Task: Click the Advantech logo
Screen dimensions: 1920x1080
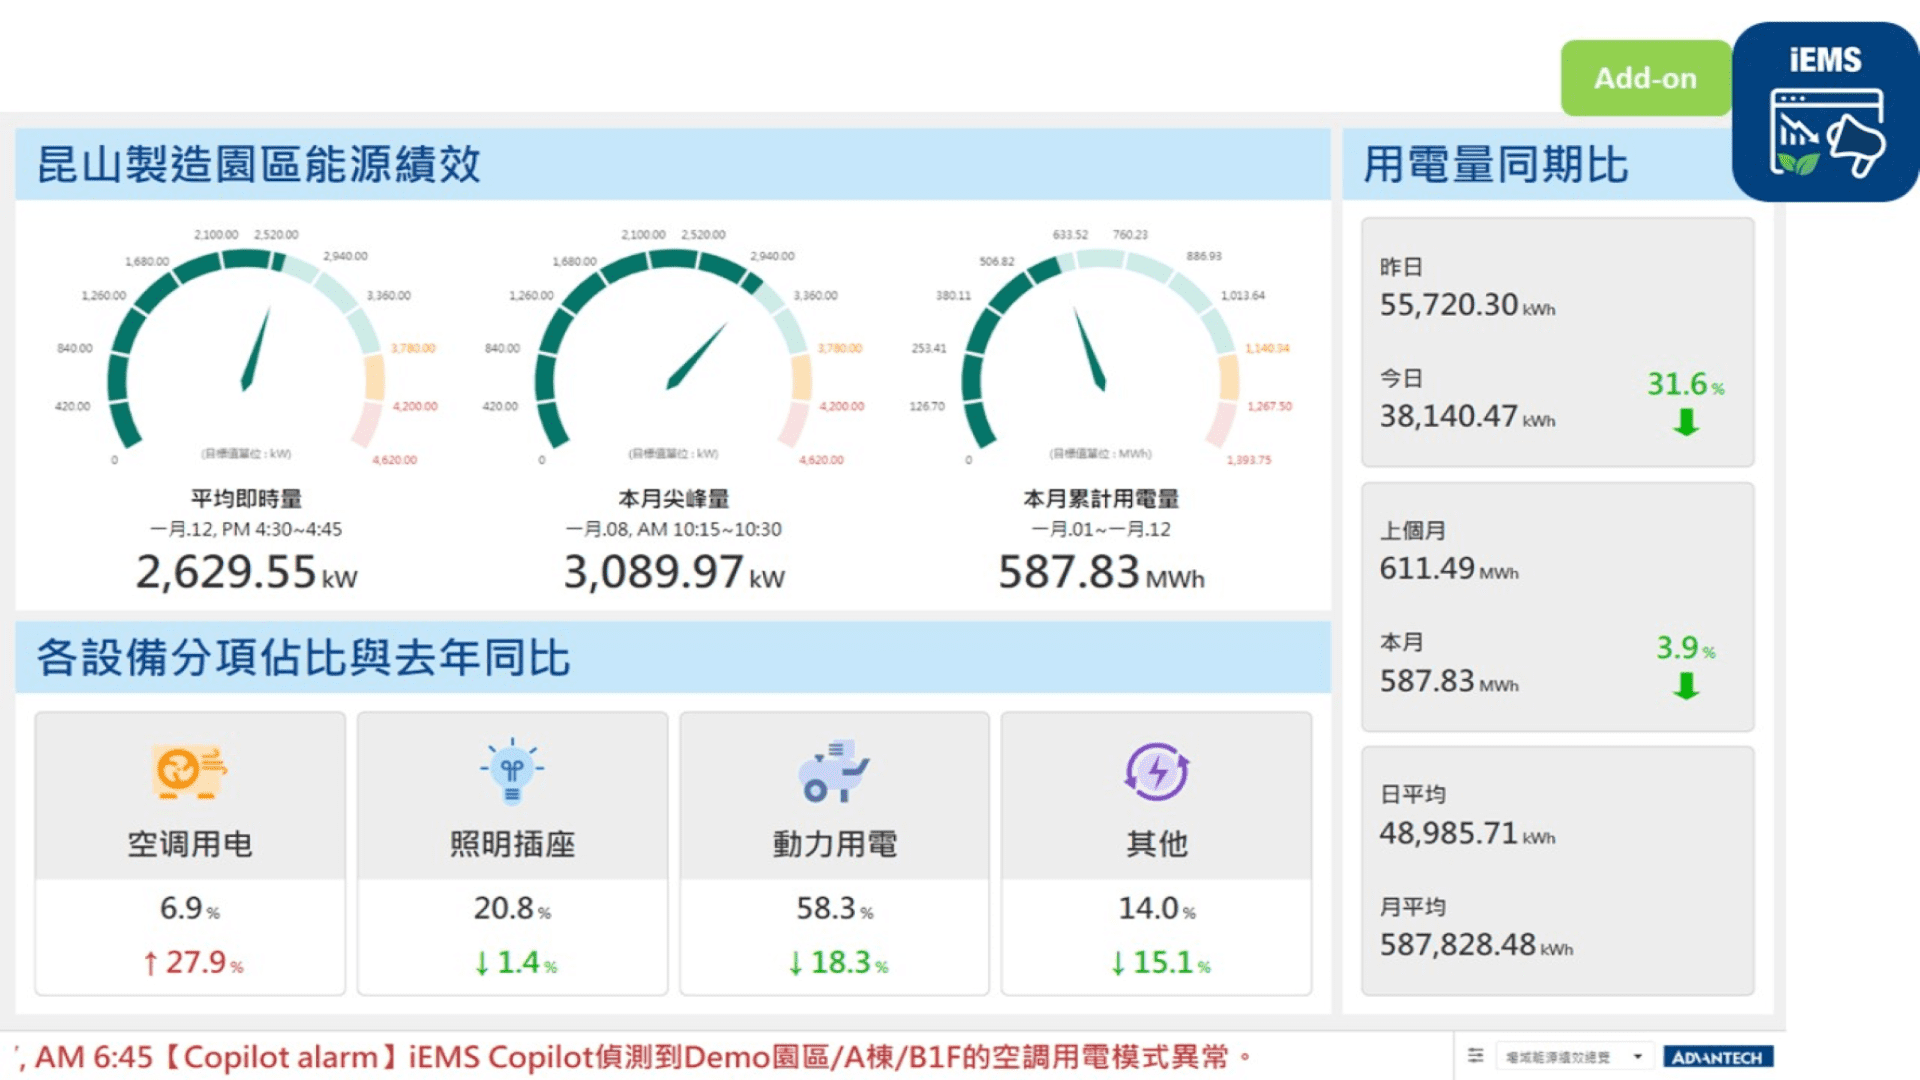Action: tap(1718, 1057)
